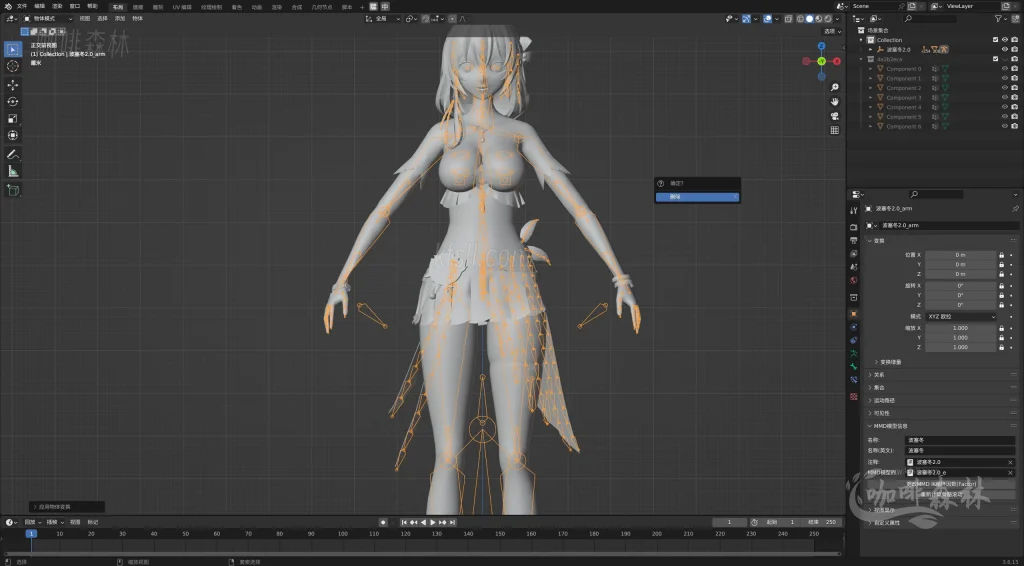
Task: Click the Z axis on navigation gizmo
Action: pos(822,46)
